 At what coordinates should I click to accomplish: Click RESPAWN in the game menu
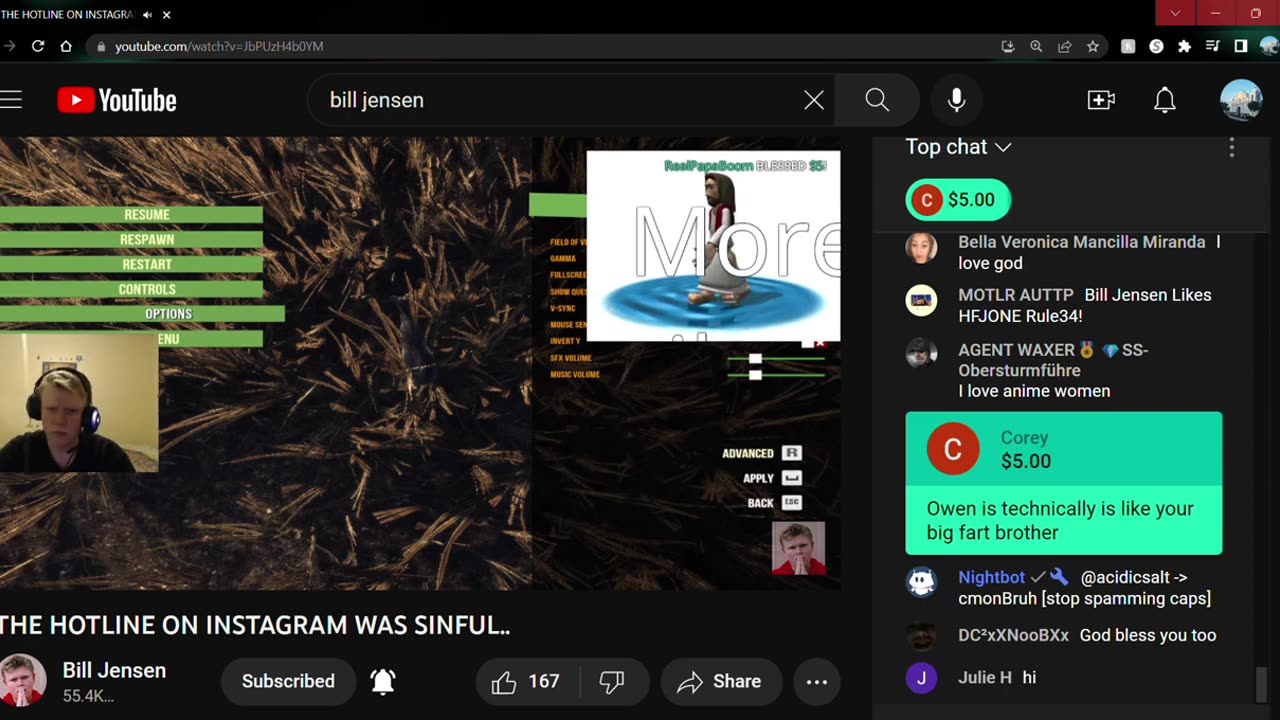point(131,240)
